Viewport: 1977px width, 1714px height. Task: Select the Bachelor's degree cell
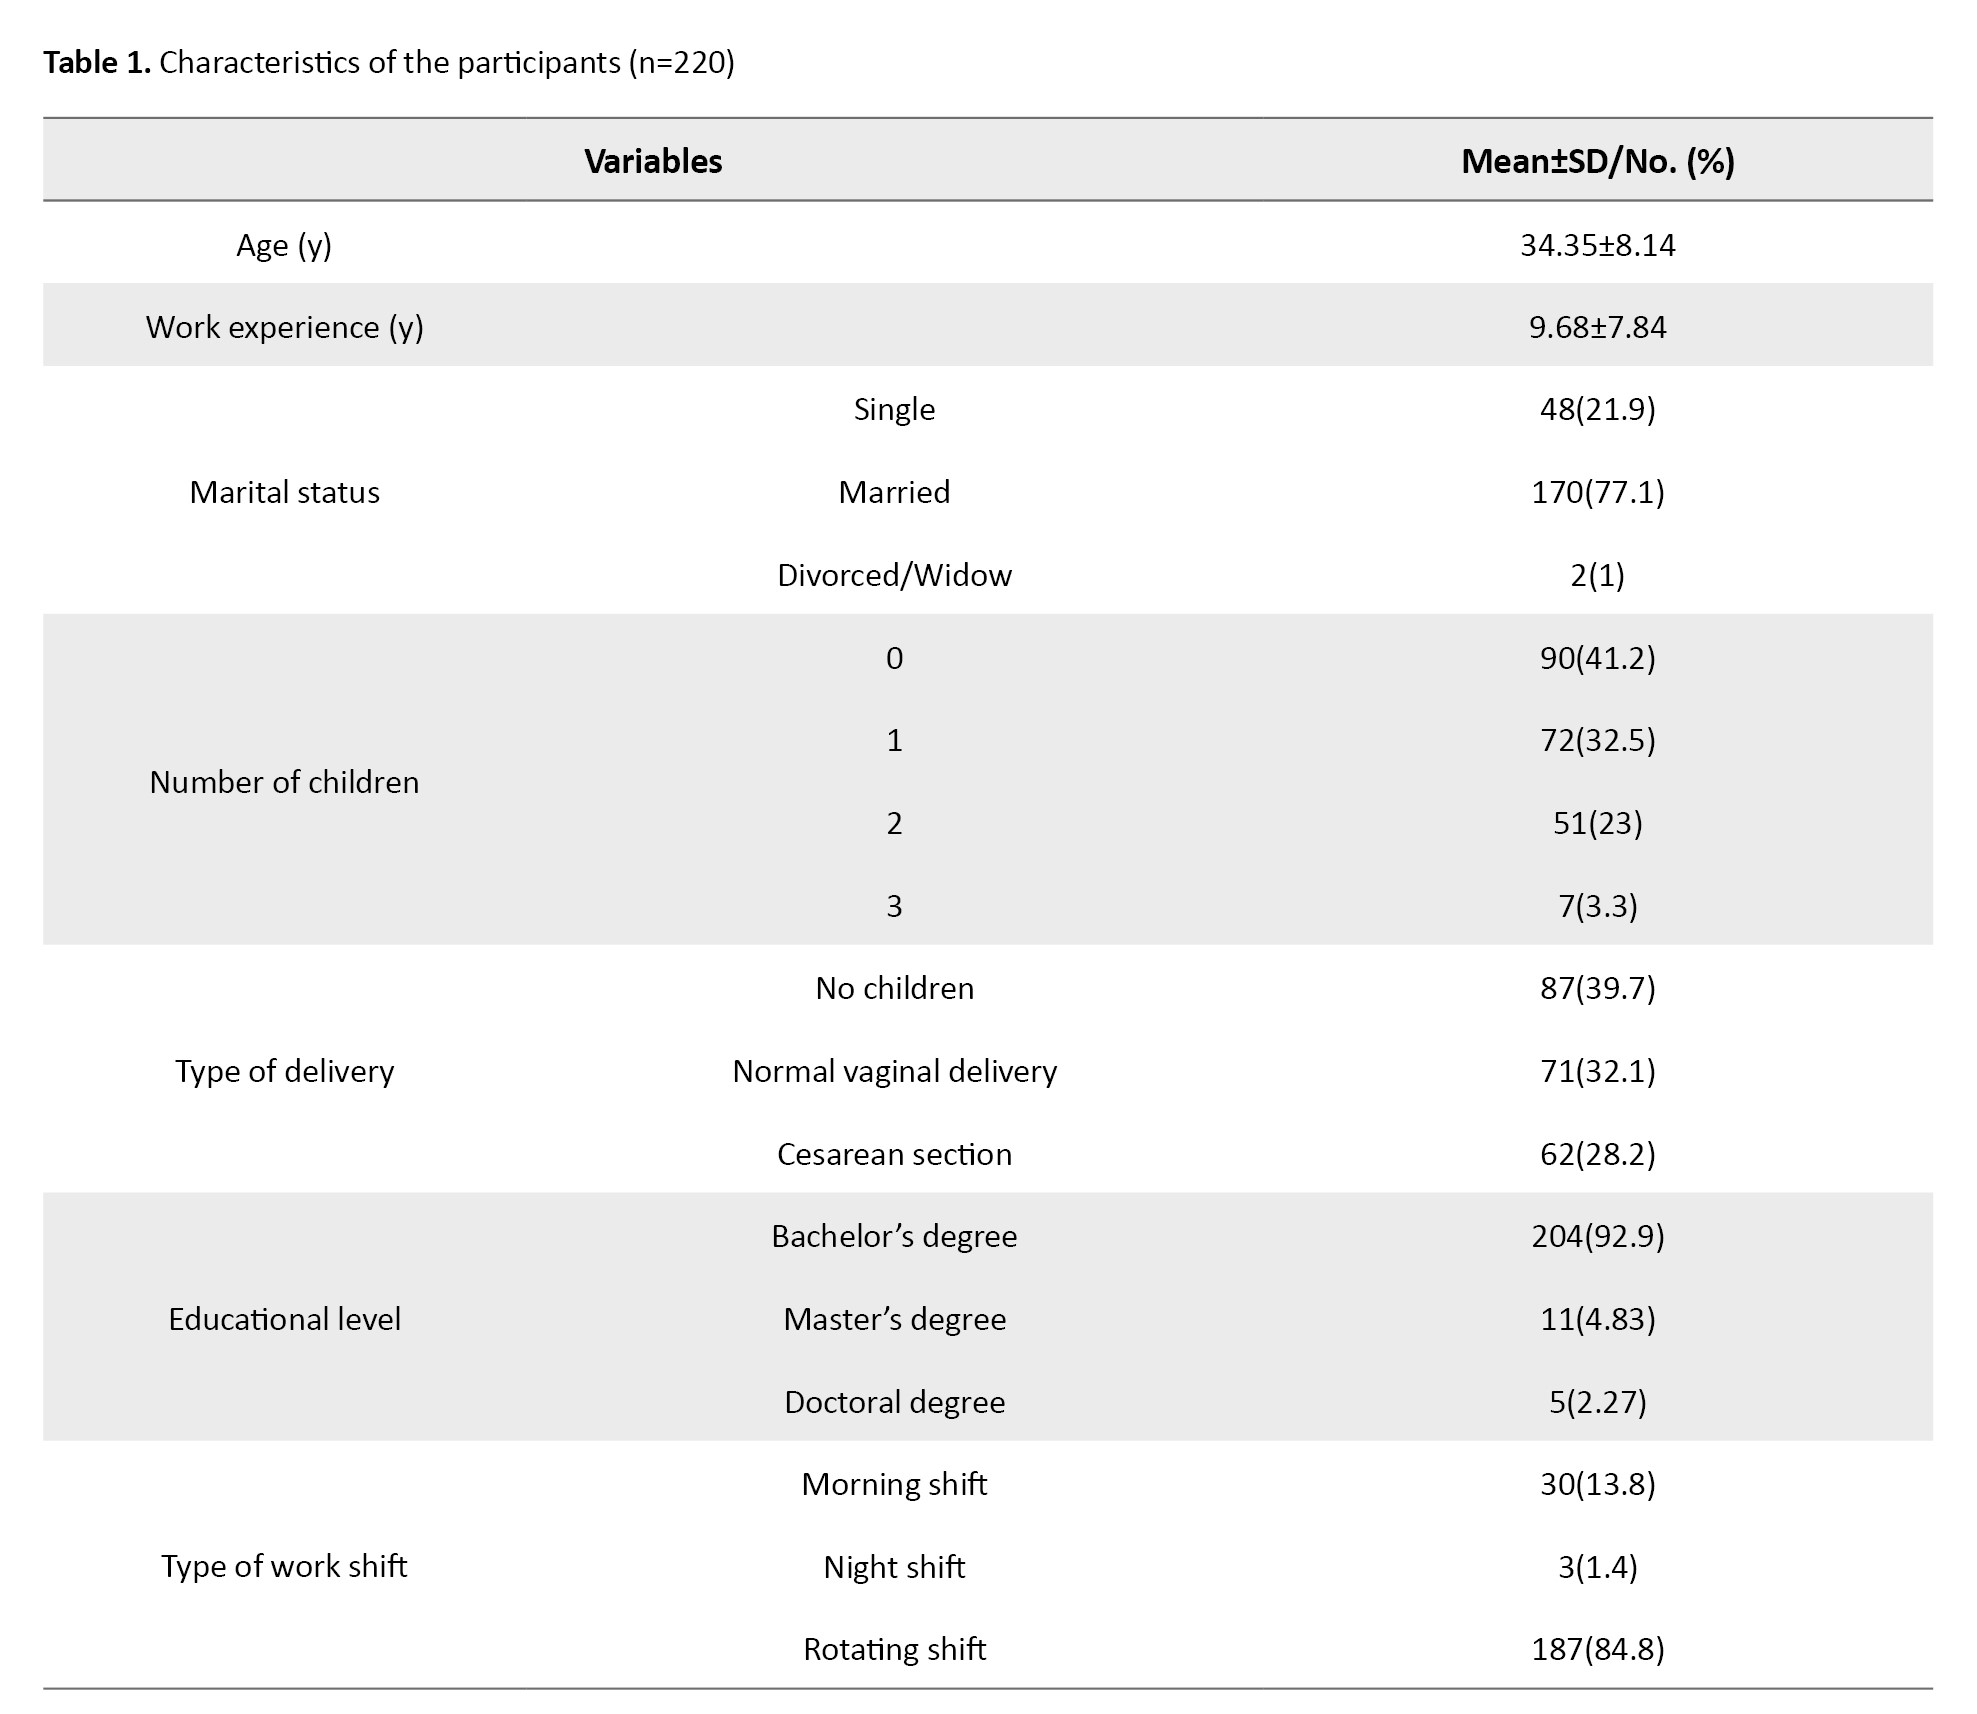pos(894,1236)
